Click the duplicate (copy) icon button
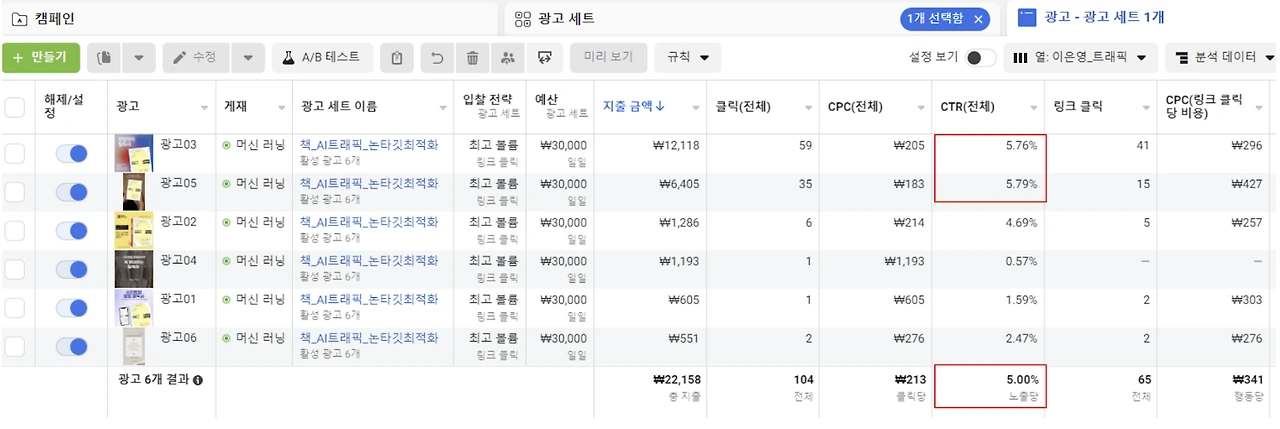The width and height of the screenshot is (1280, 429). tap(104, 57)
